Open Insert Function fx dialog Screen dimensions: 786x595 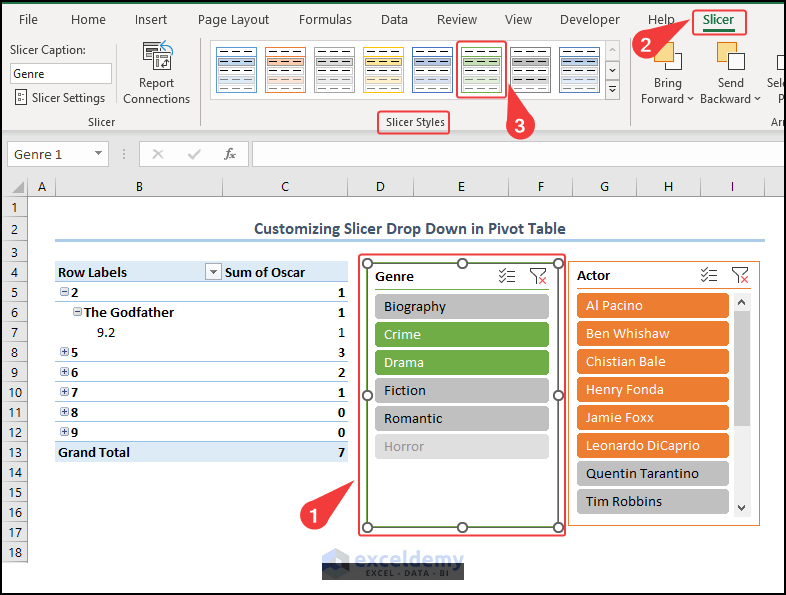[230, 154]
